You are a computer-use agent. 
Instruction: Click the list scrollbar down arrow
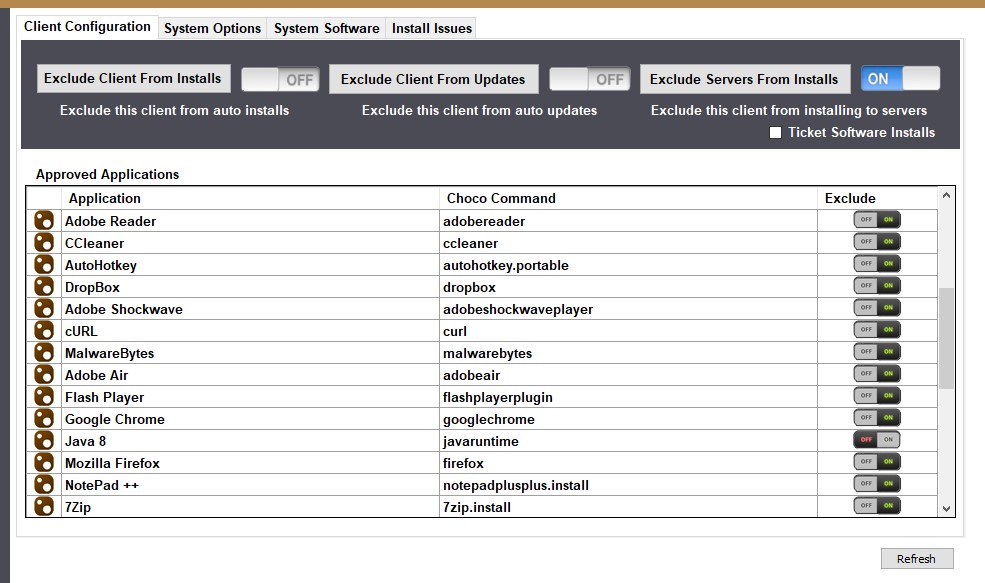(946, 509)
